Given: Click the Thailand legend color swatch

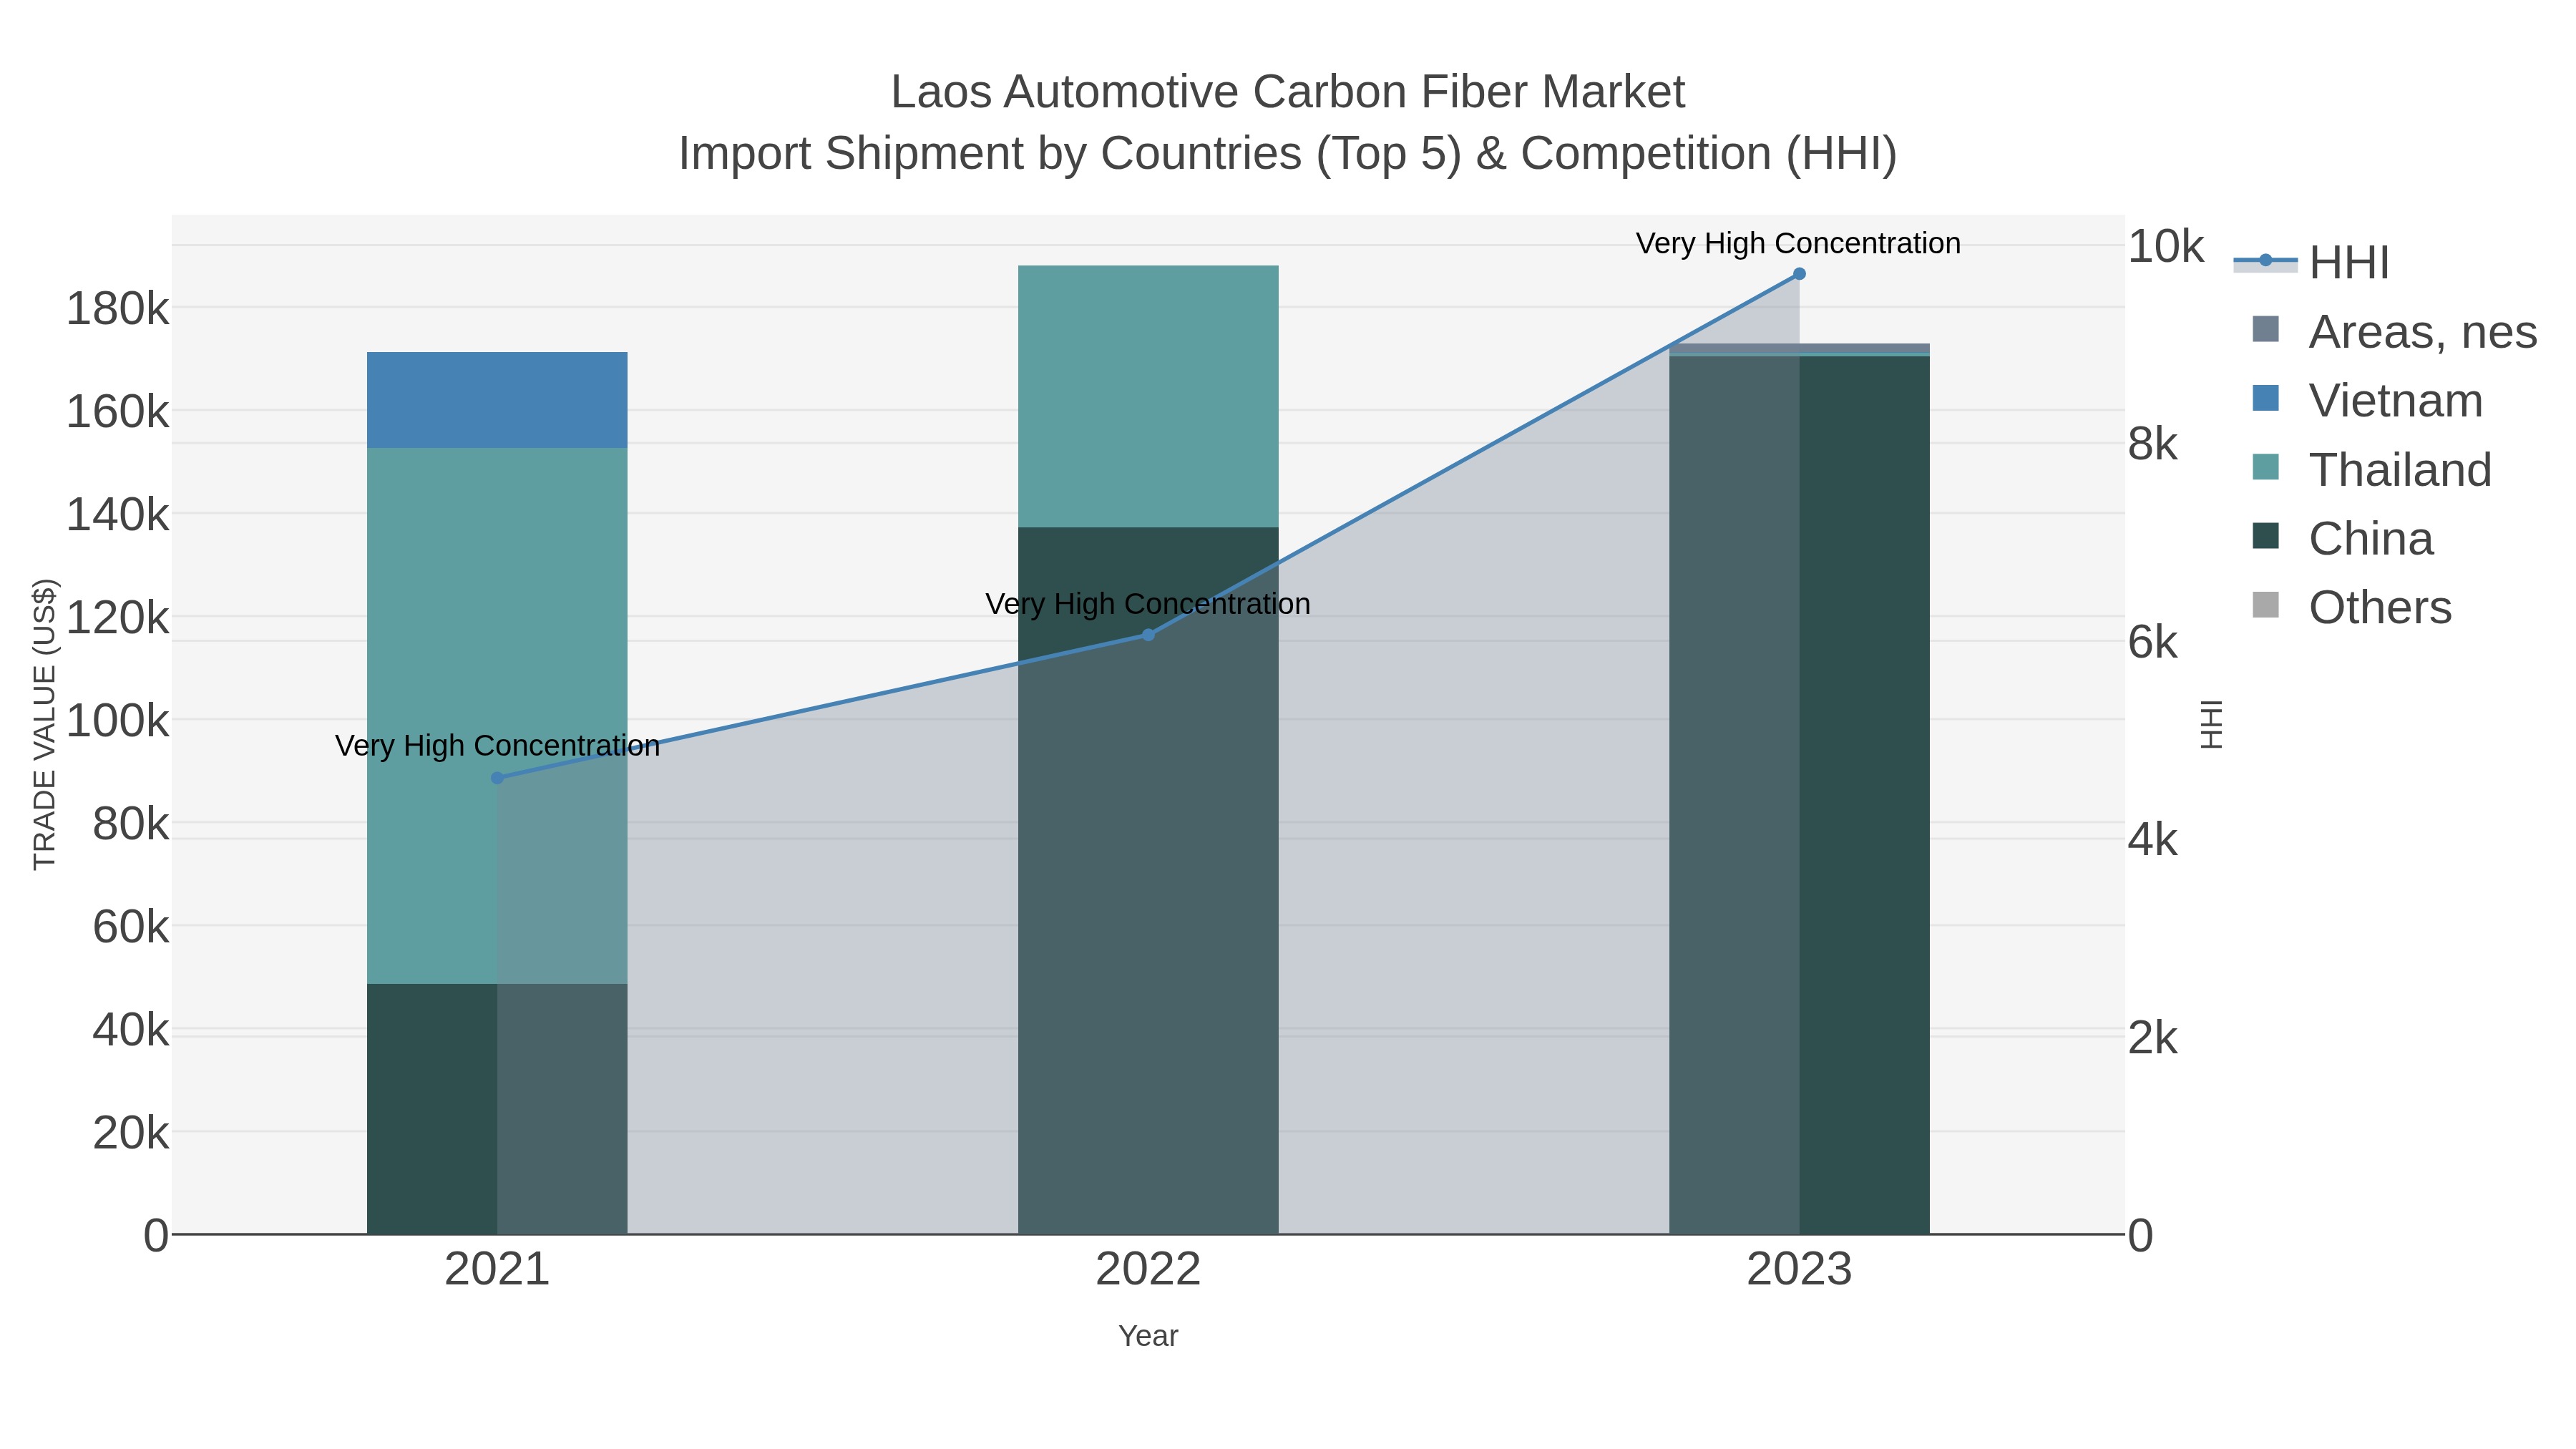Looking at the screenshot, I should 2266,467.
